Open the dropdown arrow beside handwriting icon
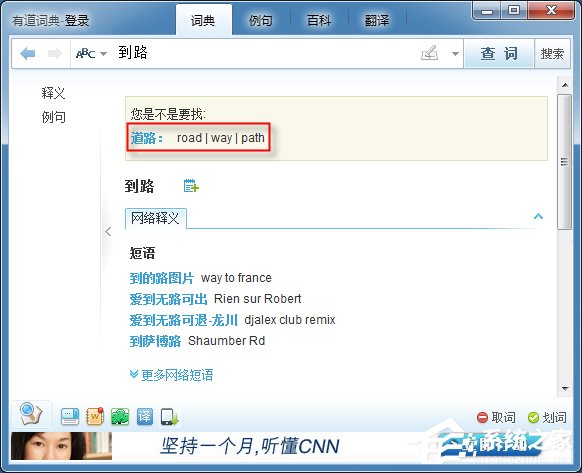582x473 pixels. click(x=455, y=54)
